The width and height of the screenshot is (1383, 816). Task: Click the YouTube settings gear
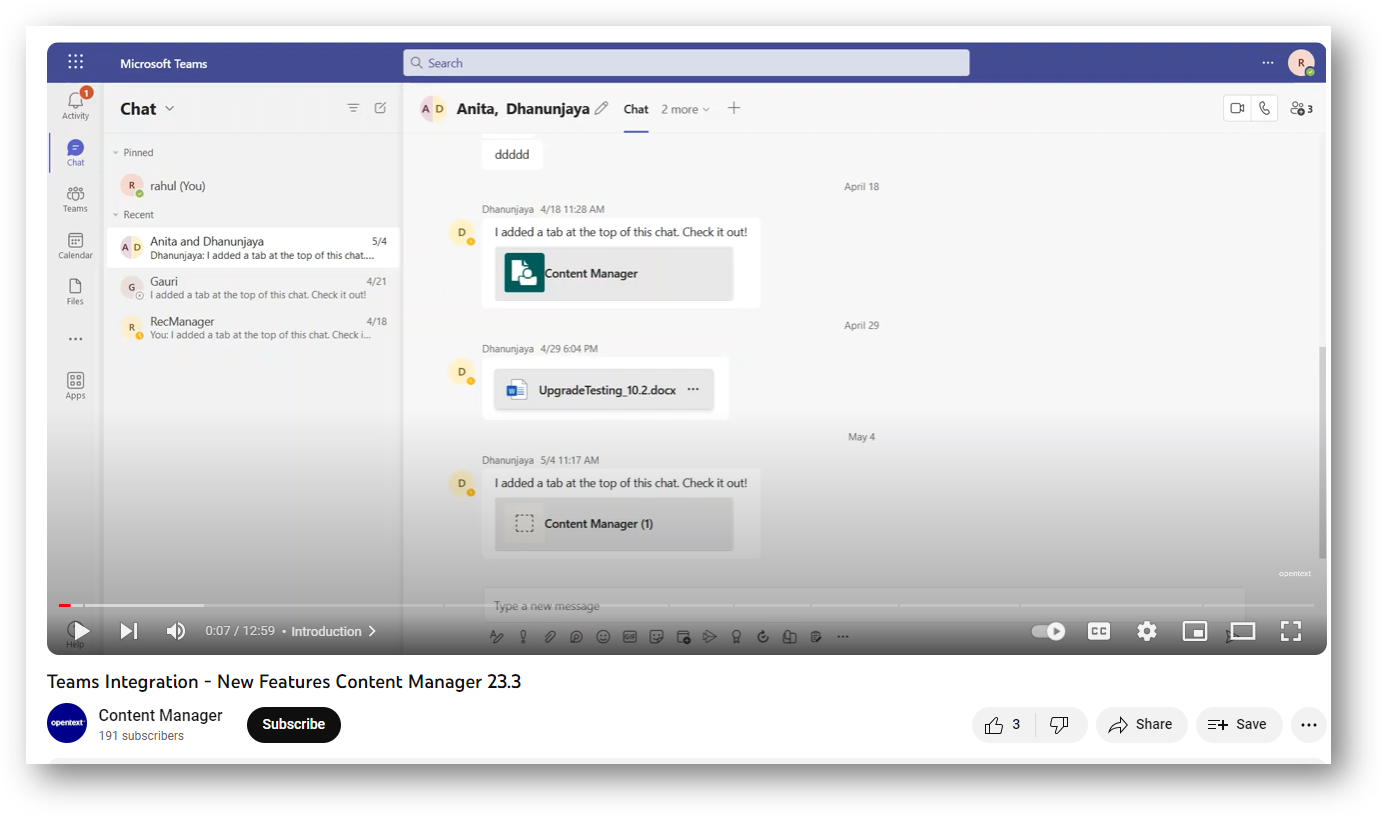pos(1147,631)
